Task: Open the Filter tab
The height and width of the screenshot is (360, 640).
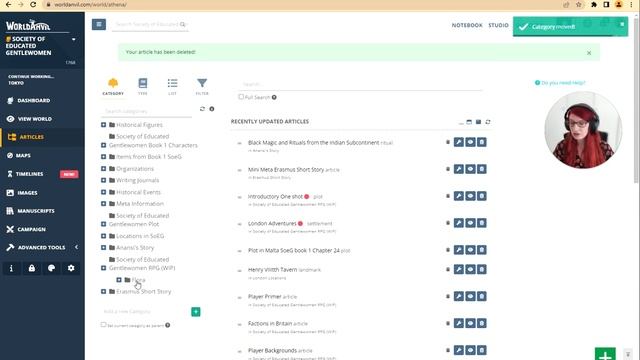Action: tap(202, 87)
